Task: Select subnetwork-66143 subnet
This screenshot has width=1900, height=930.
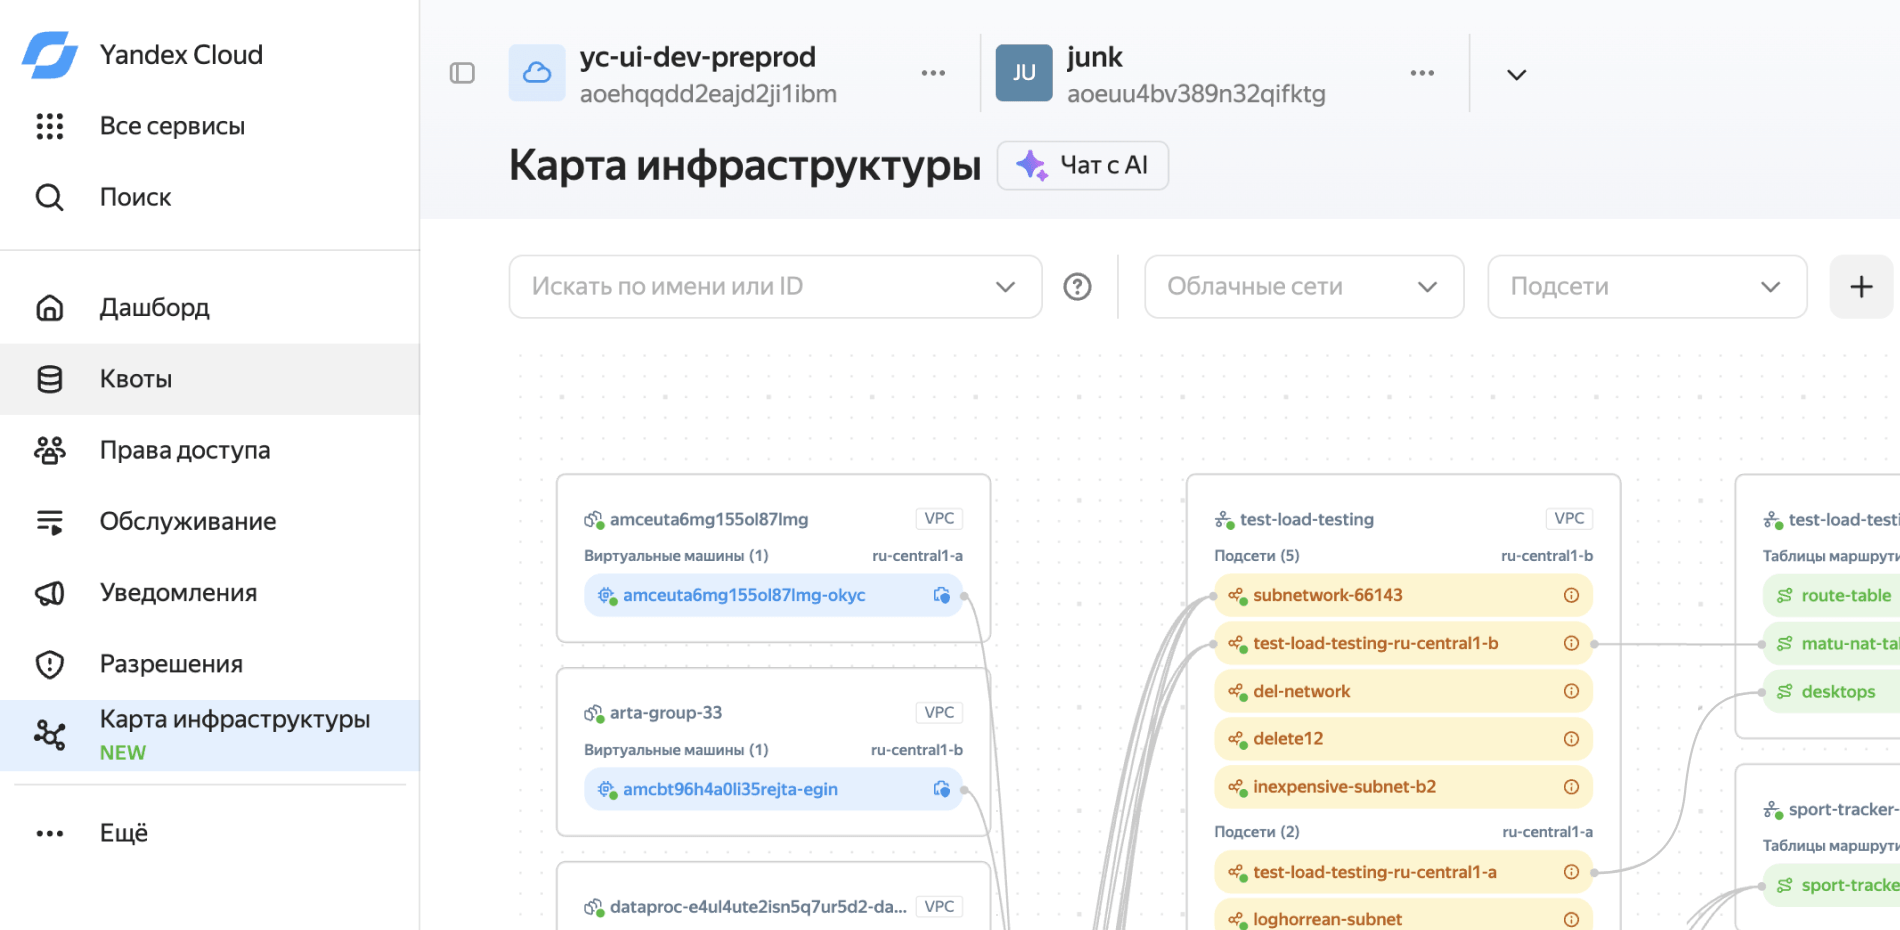Action: click(x=1403, y=596)
